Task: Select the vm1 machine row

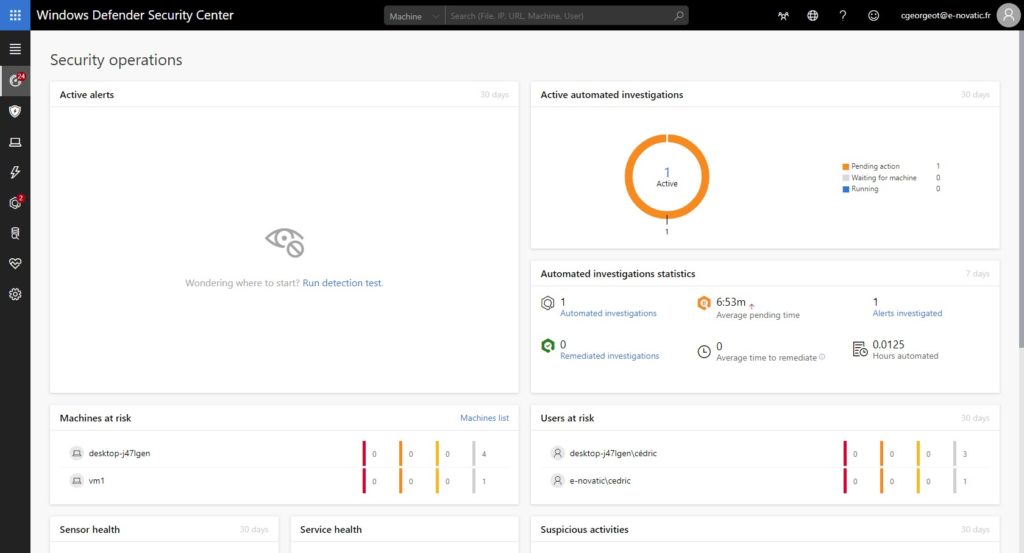Action: [x=284, y=481]
